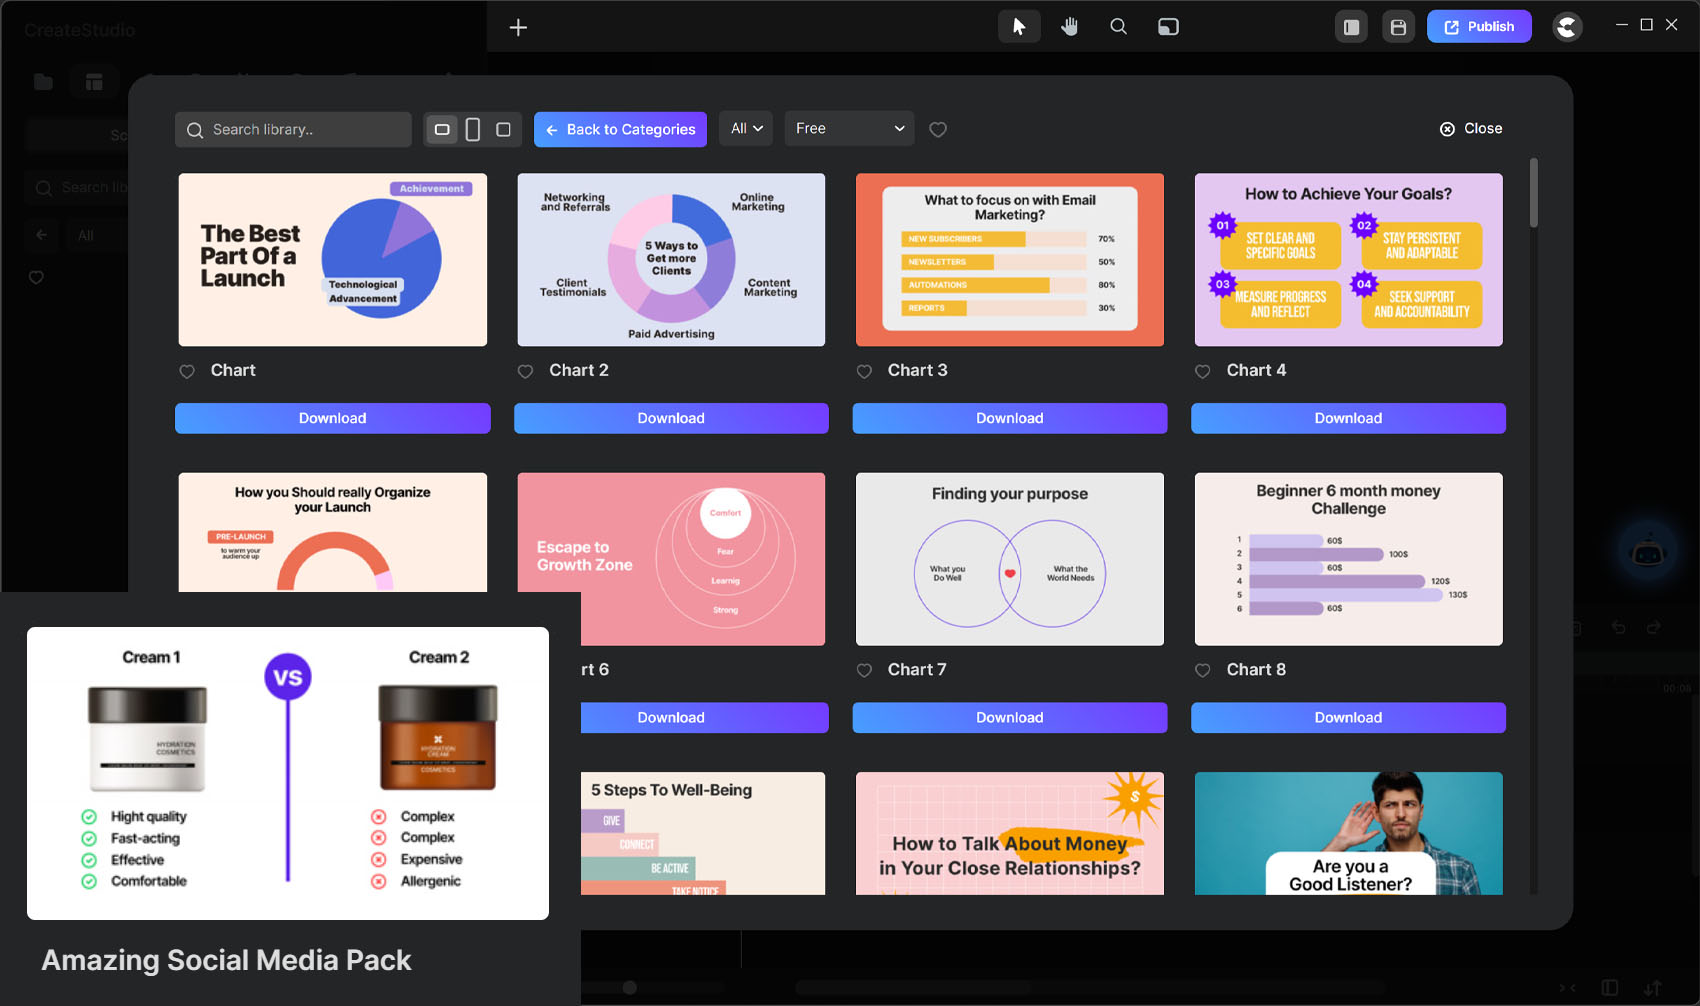Viewport: 1700px width, 1006px height.
Task: Click the zoom magnifier tool
Action: click(1118, 27)
